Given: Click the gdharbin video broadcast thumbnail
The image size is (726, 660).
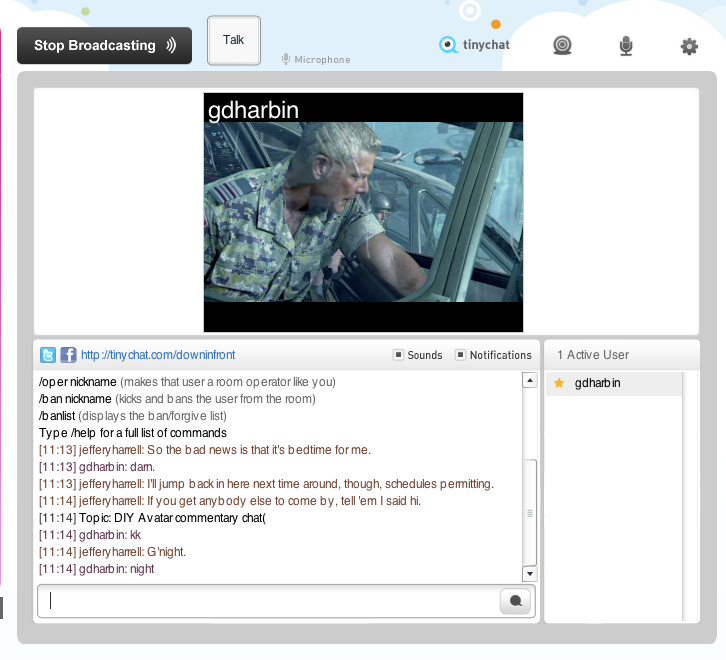Looking at the screenshot, I should 363,212.
